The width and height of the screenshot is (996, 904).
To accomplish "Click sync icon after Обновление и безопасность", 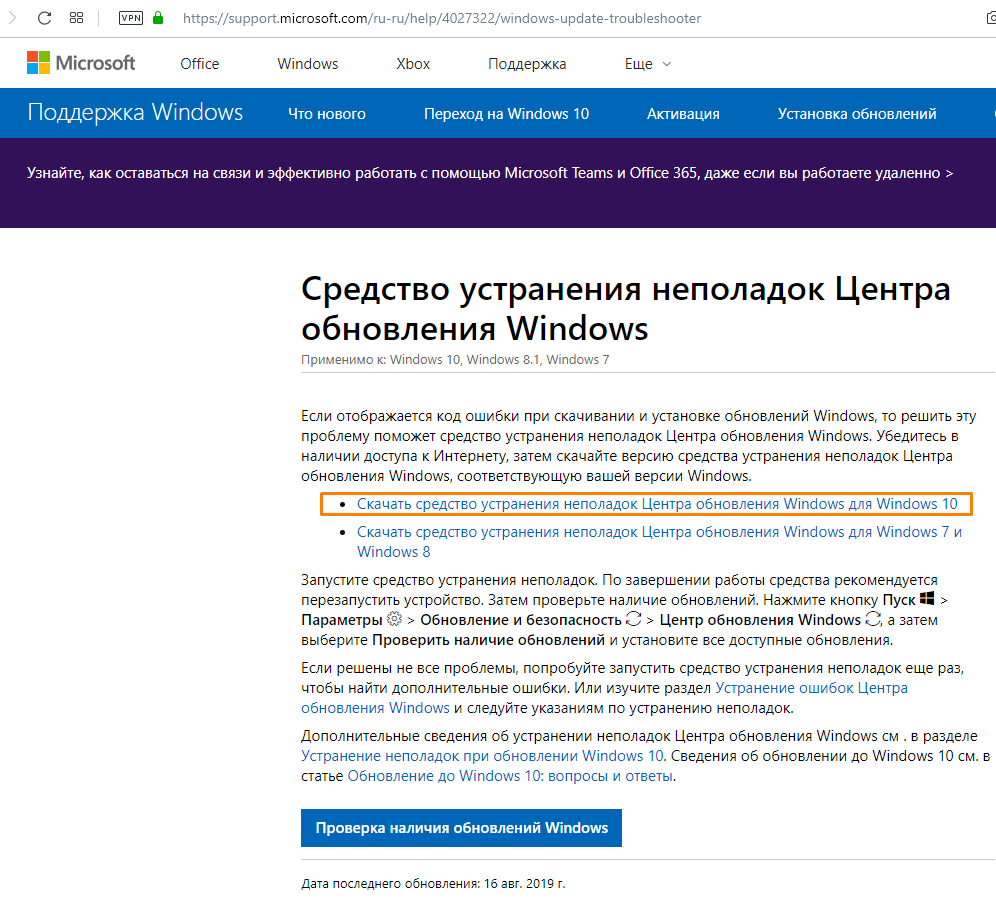I will click(633, 619).
